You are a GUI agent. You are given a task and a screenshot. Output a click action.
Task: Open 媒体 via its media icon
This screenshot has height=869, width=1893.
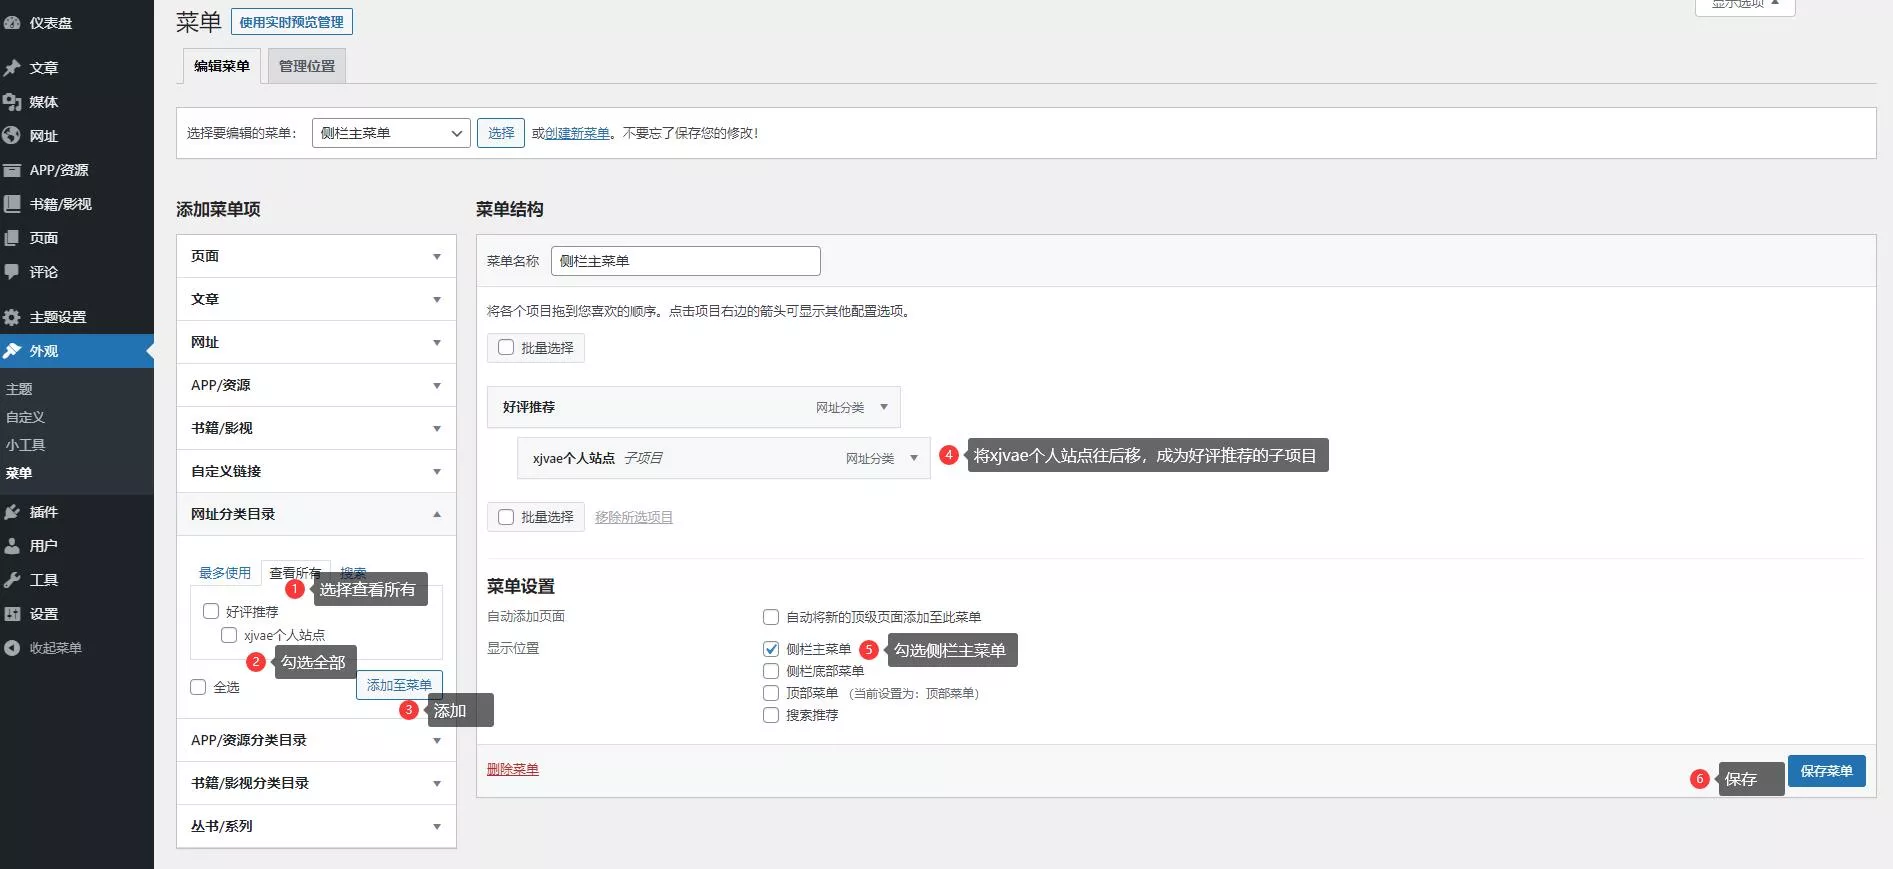point(12,102)
